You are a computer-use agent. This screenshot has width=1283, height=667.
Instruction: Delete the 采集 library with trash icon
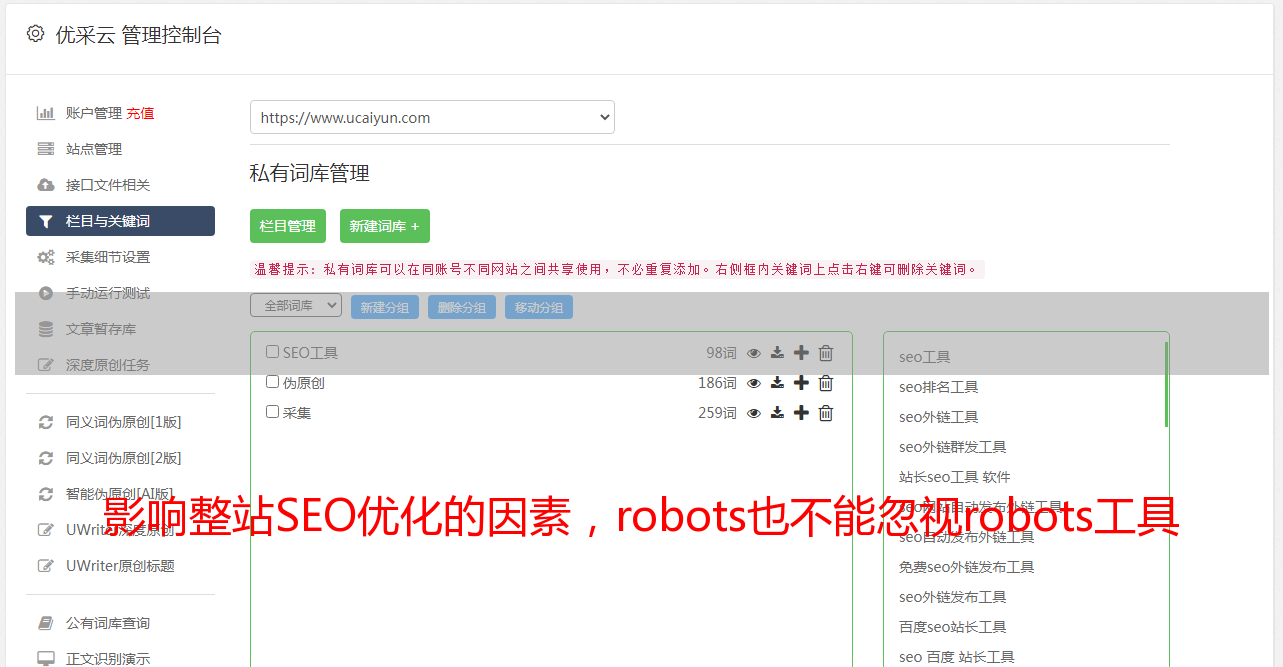pyautogui.click(x=826, y=413)
